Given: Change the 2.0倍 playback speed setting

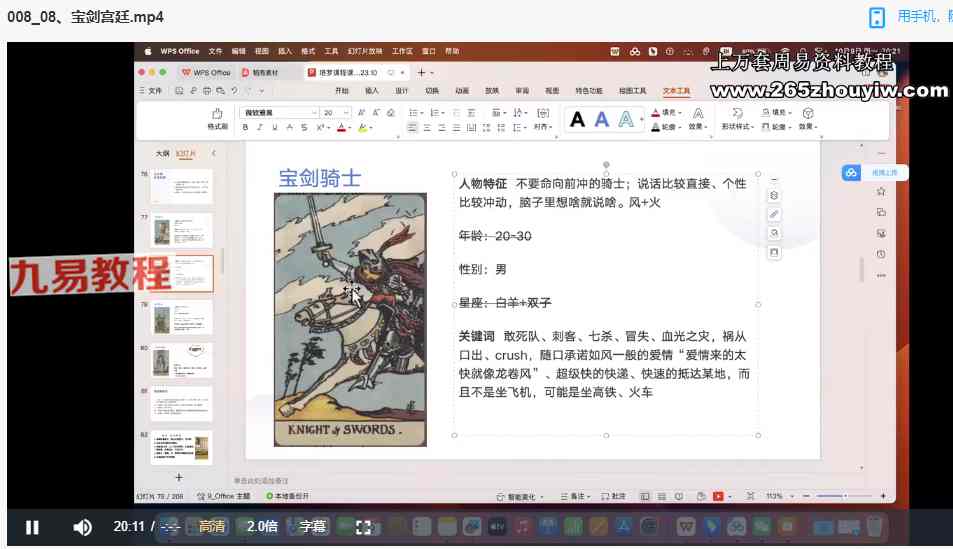Looking at the screenshot, I should point(262,527).
